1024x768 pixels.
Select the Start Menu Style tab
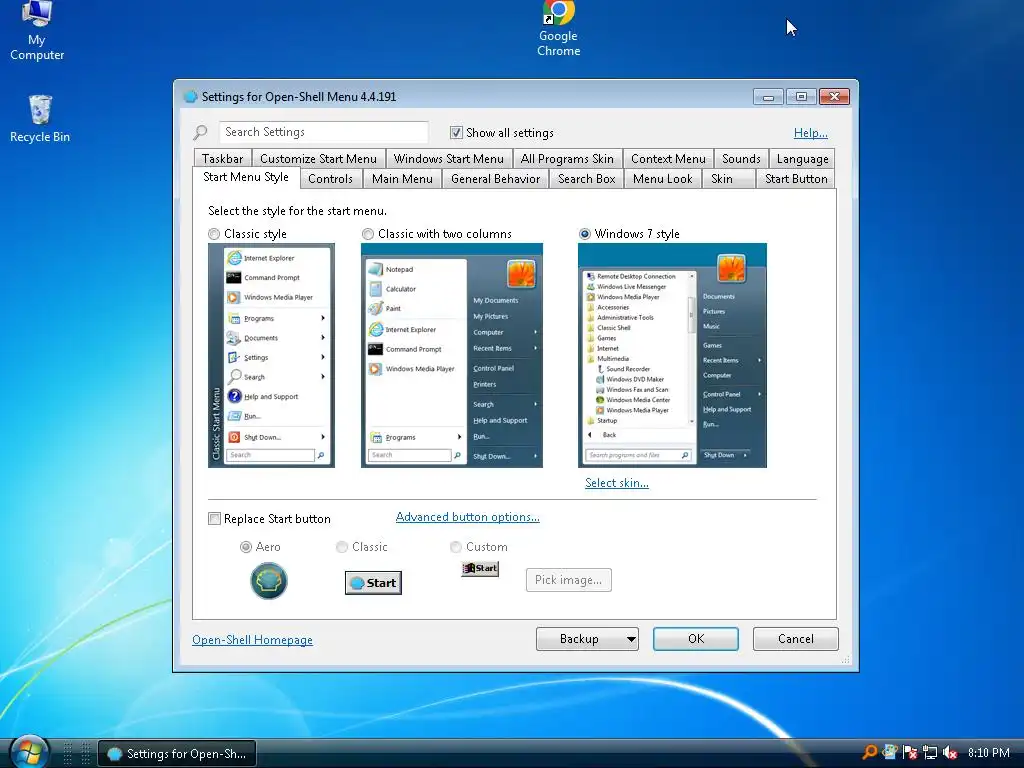coord(246,177)
